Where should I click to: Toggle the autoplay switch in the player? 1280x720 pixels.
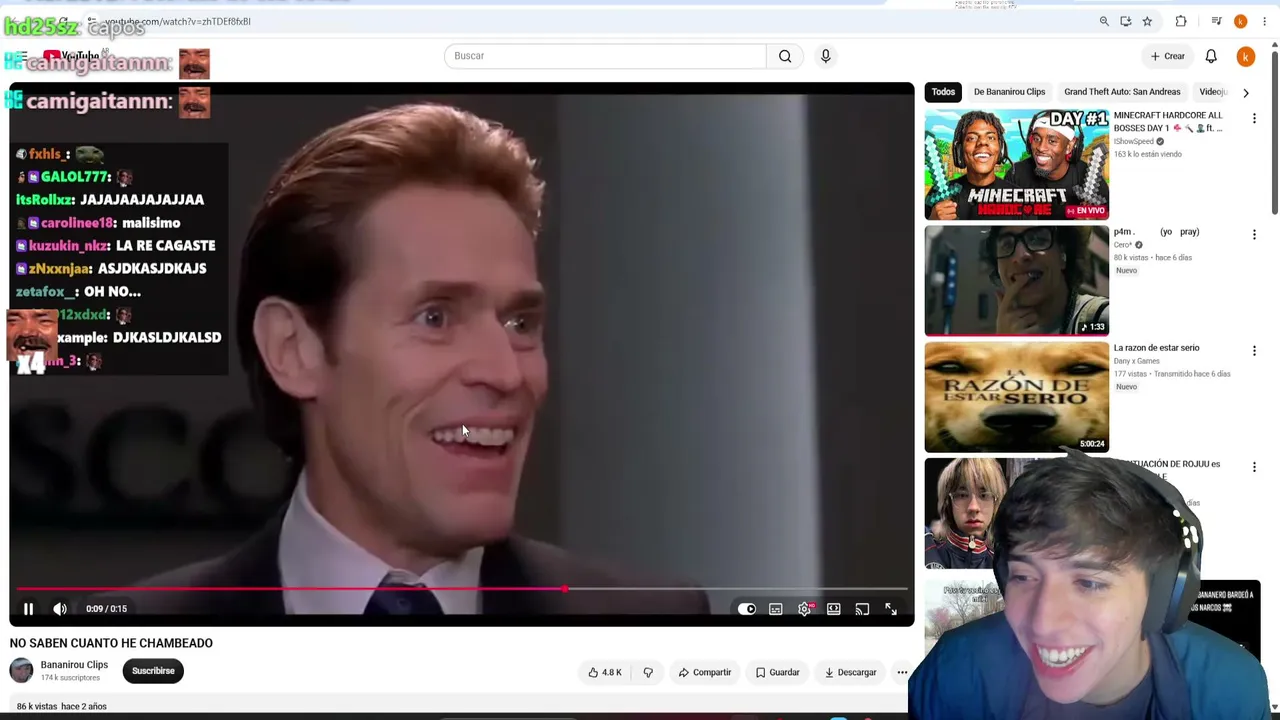[747, 609]
